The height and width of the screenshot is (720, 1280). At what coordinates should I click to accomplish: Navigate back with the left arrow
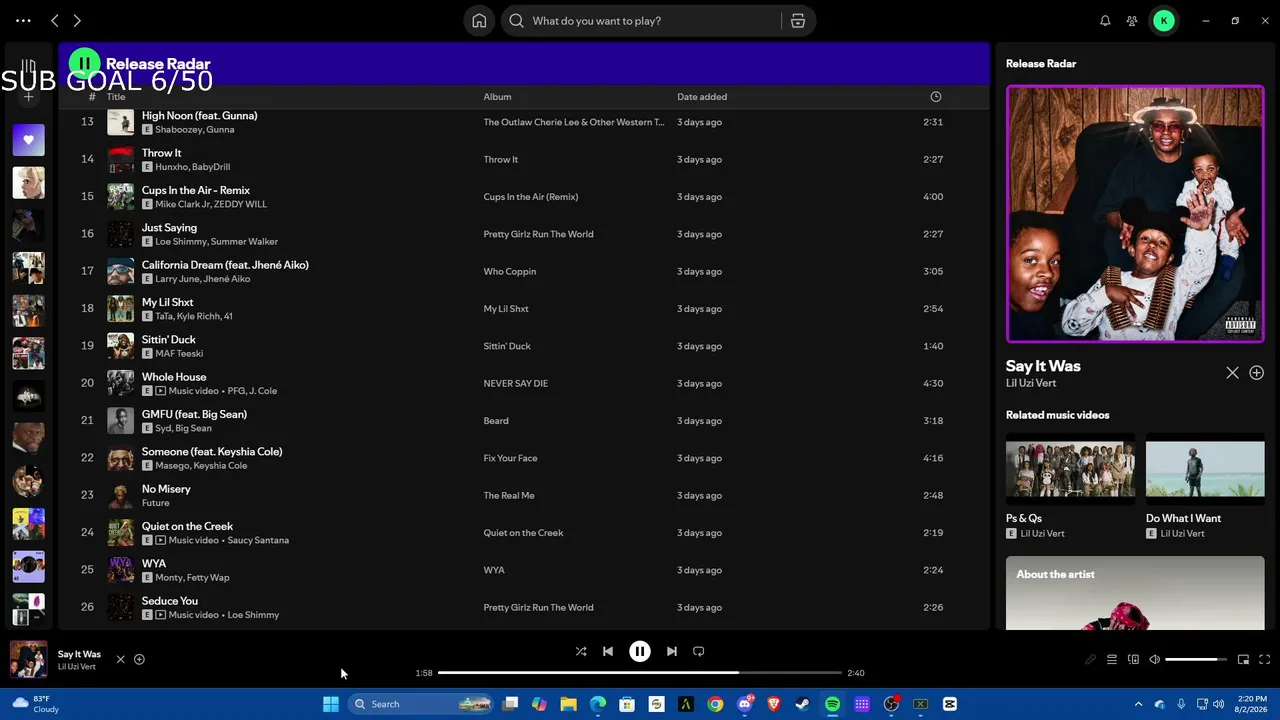pyautogui.click(x=55, y=21)
